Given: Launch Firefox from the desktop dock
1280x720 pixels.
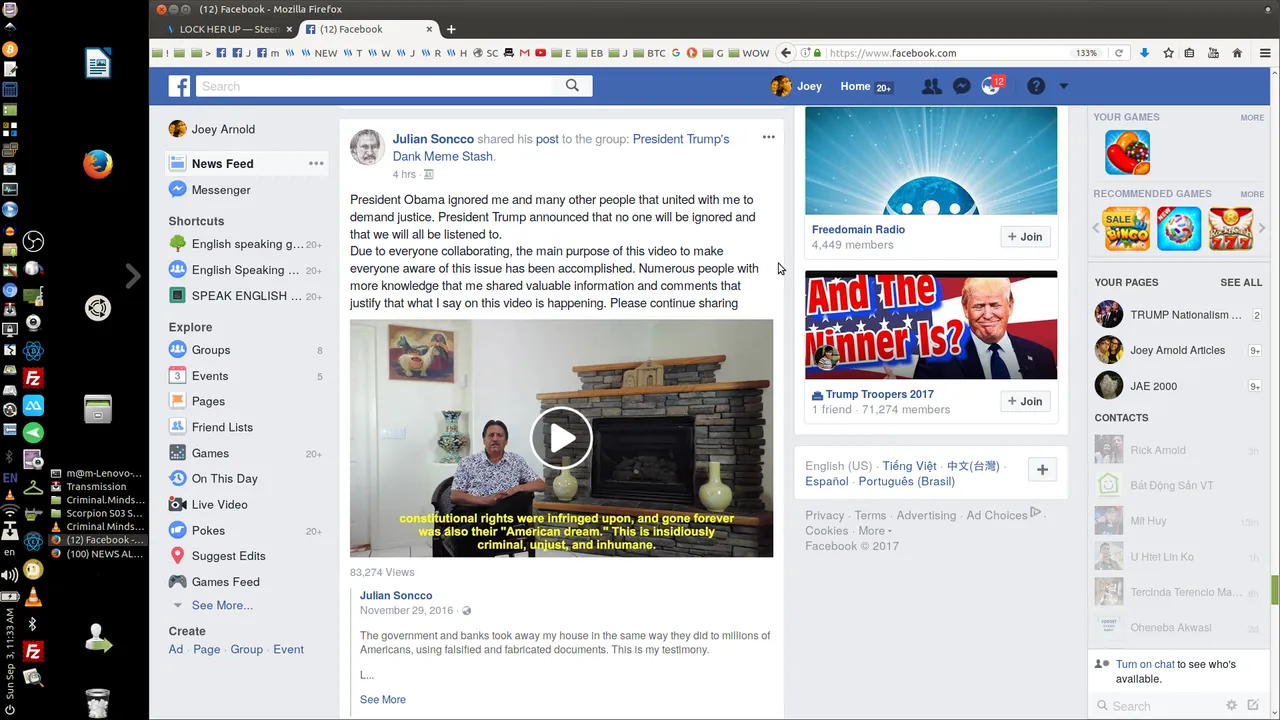Looking at the screenshot, I should click(97, 163).
